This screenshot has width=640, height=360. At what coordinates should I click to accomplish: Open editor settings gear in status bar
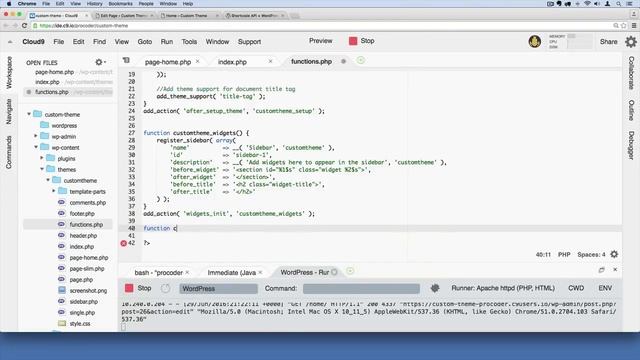(614, 254)
